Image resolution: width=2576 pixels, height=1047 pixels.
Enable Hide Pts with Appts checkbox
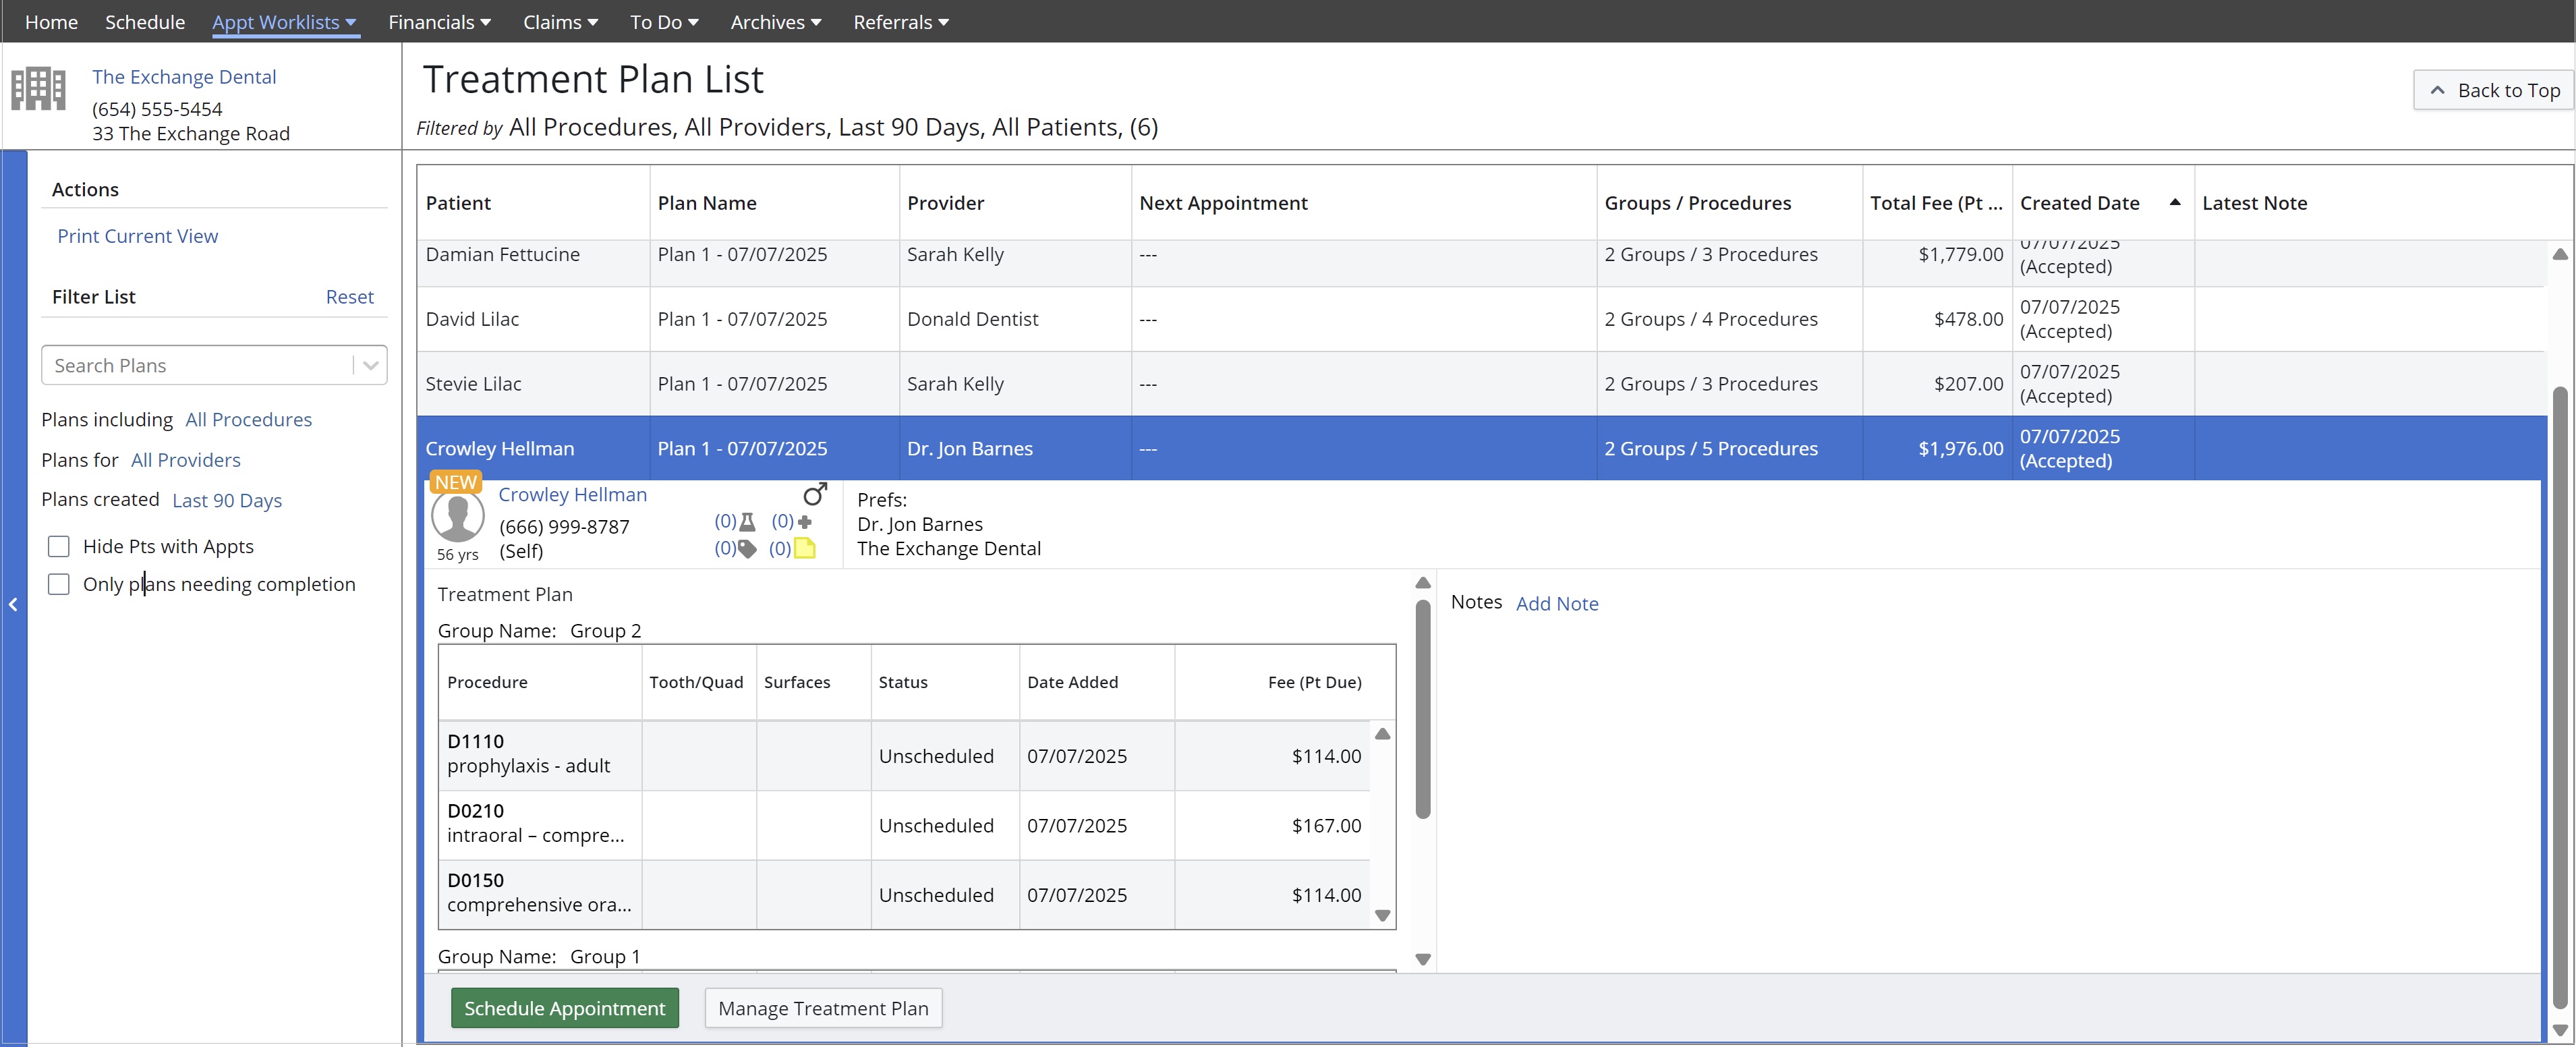coord(59,546)
